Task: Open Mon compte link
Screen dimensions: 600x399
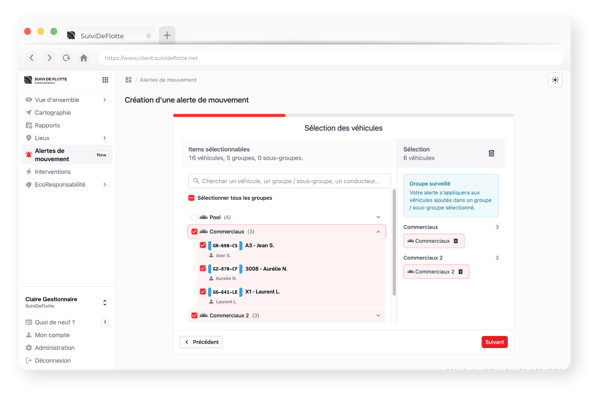Action: (52, 335)
